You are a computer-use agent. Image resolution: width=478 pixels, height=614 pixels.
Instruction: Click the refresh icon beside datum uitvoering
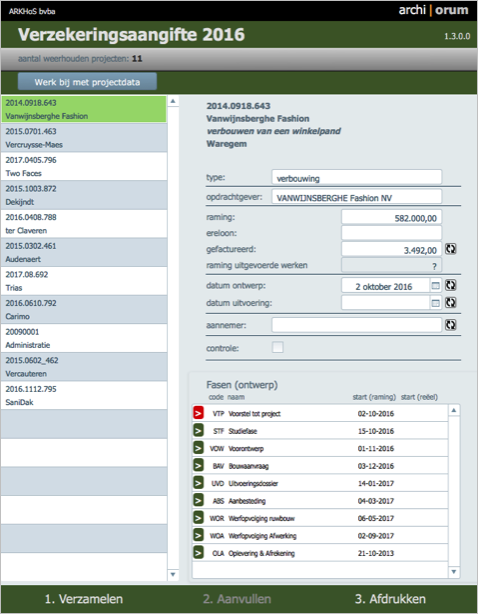(x=451, y=303)
